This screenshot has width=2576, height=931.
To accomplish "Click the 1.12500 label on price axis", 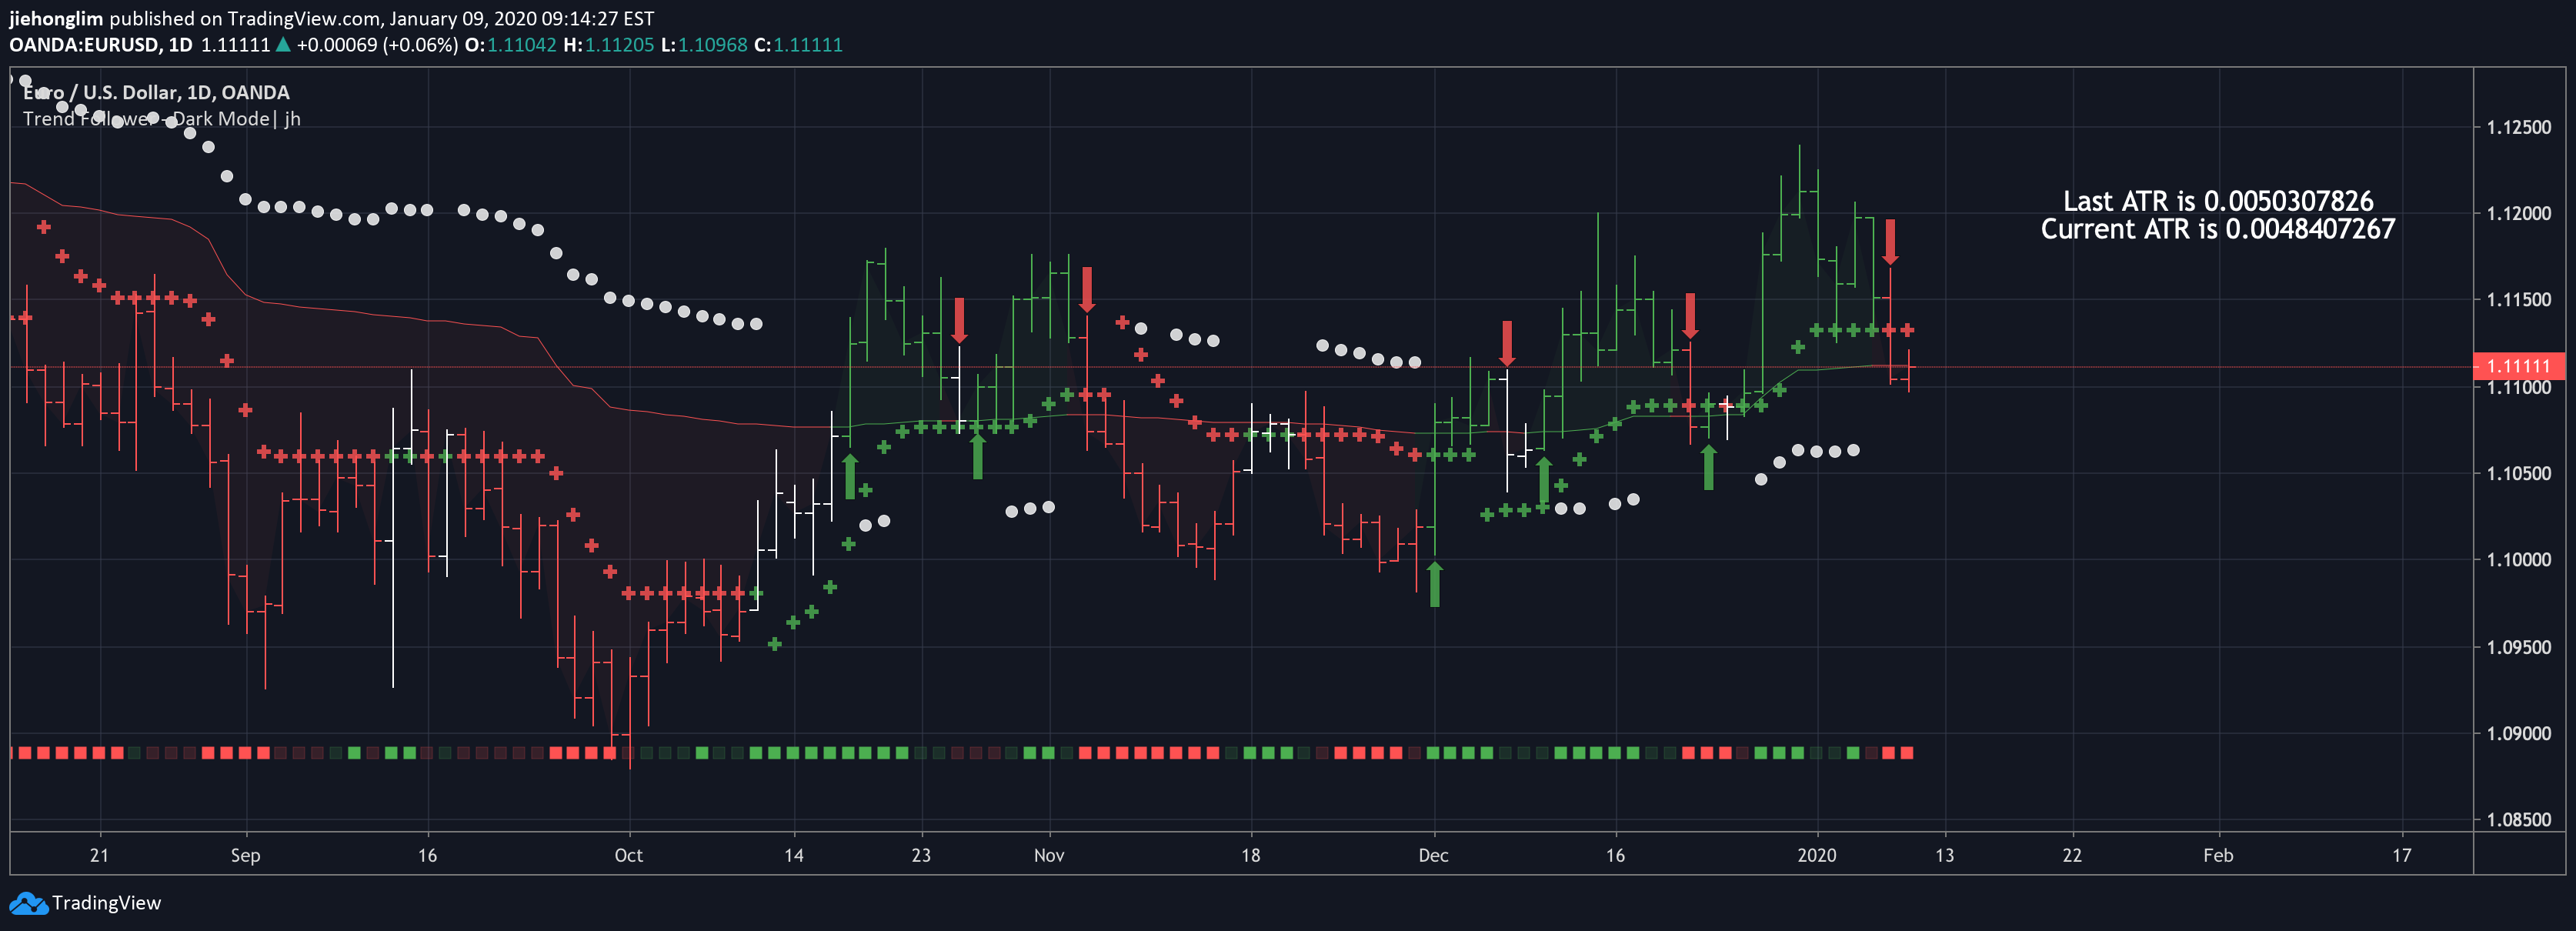I will tap(2518, 128).
